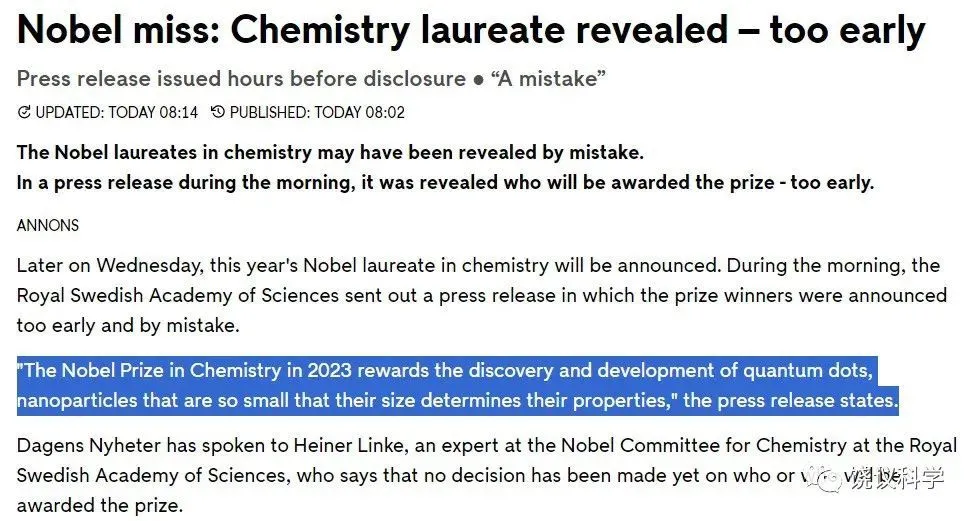Click the 'Later on Wednesday' paragraph
Viewport: 976px width, 521px height.
point(482,296)
